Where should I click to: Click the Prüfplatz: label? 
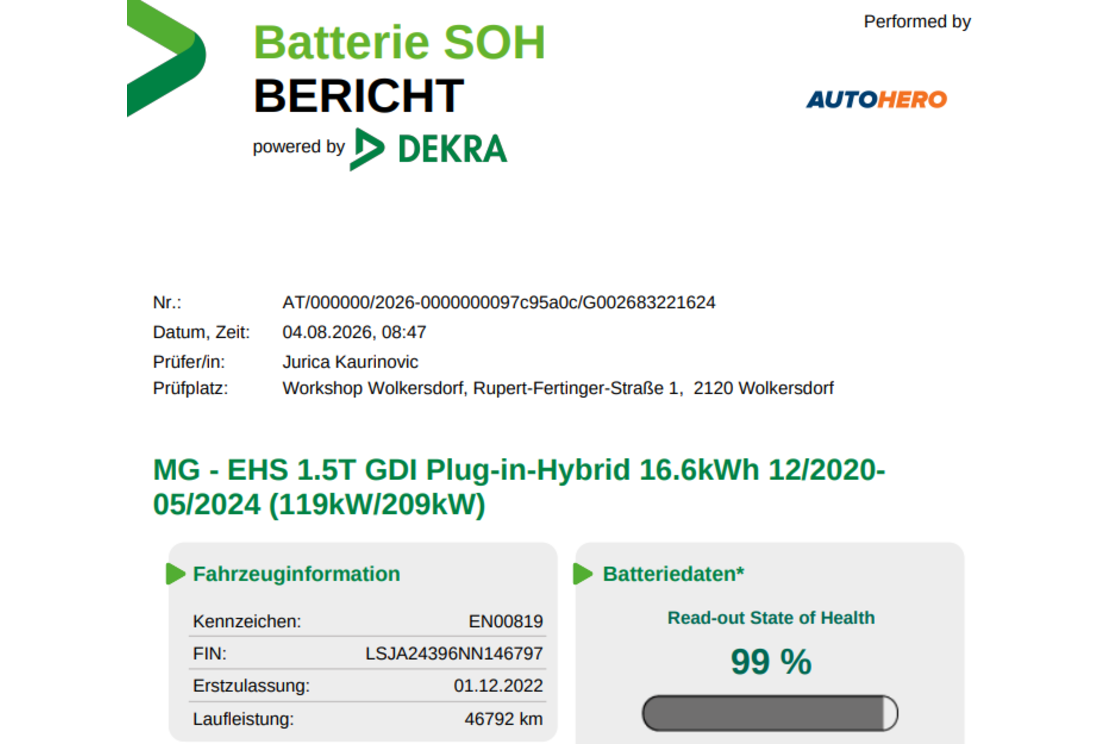click(x=190, y=389)
